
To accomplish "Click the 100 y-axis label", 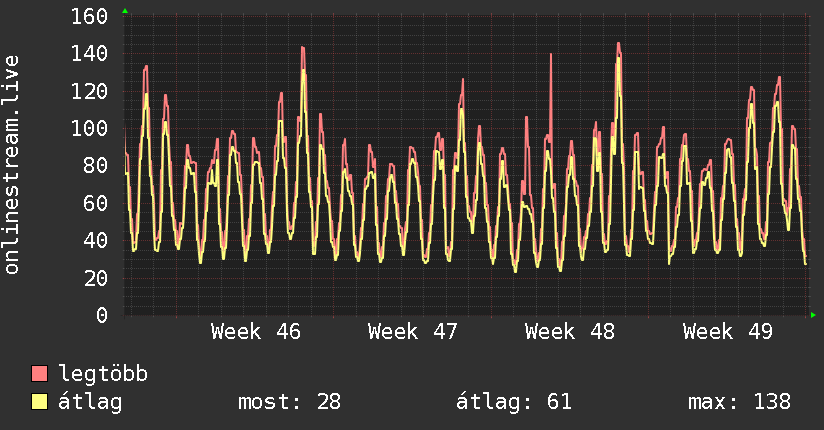I will point(89,128).
